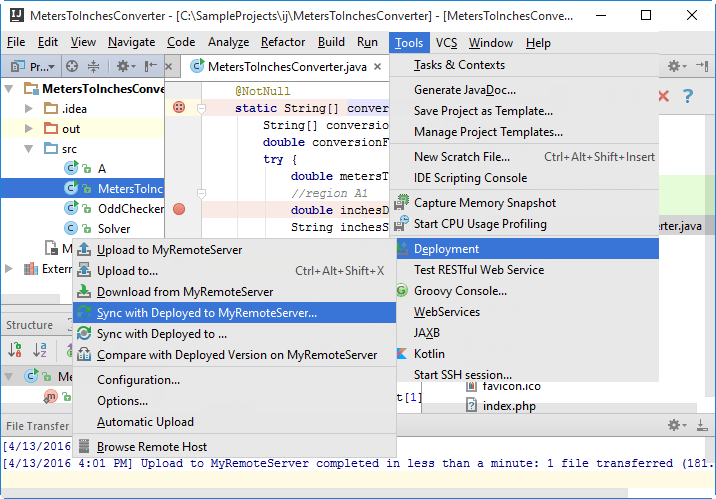Click Upload to MyRemoteServer icon
This screenshot has width=716, height=499.
pyautogui.click(x=84, y=249)
